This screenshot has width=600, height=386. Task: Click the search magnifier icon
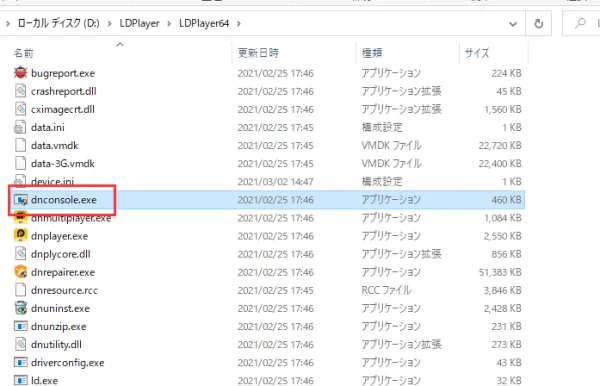pos(580,23)
